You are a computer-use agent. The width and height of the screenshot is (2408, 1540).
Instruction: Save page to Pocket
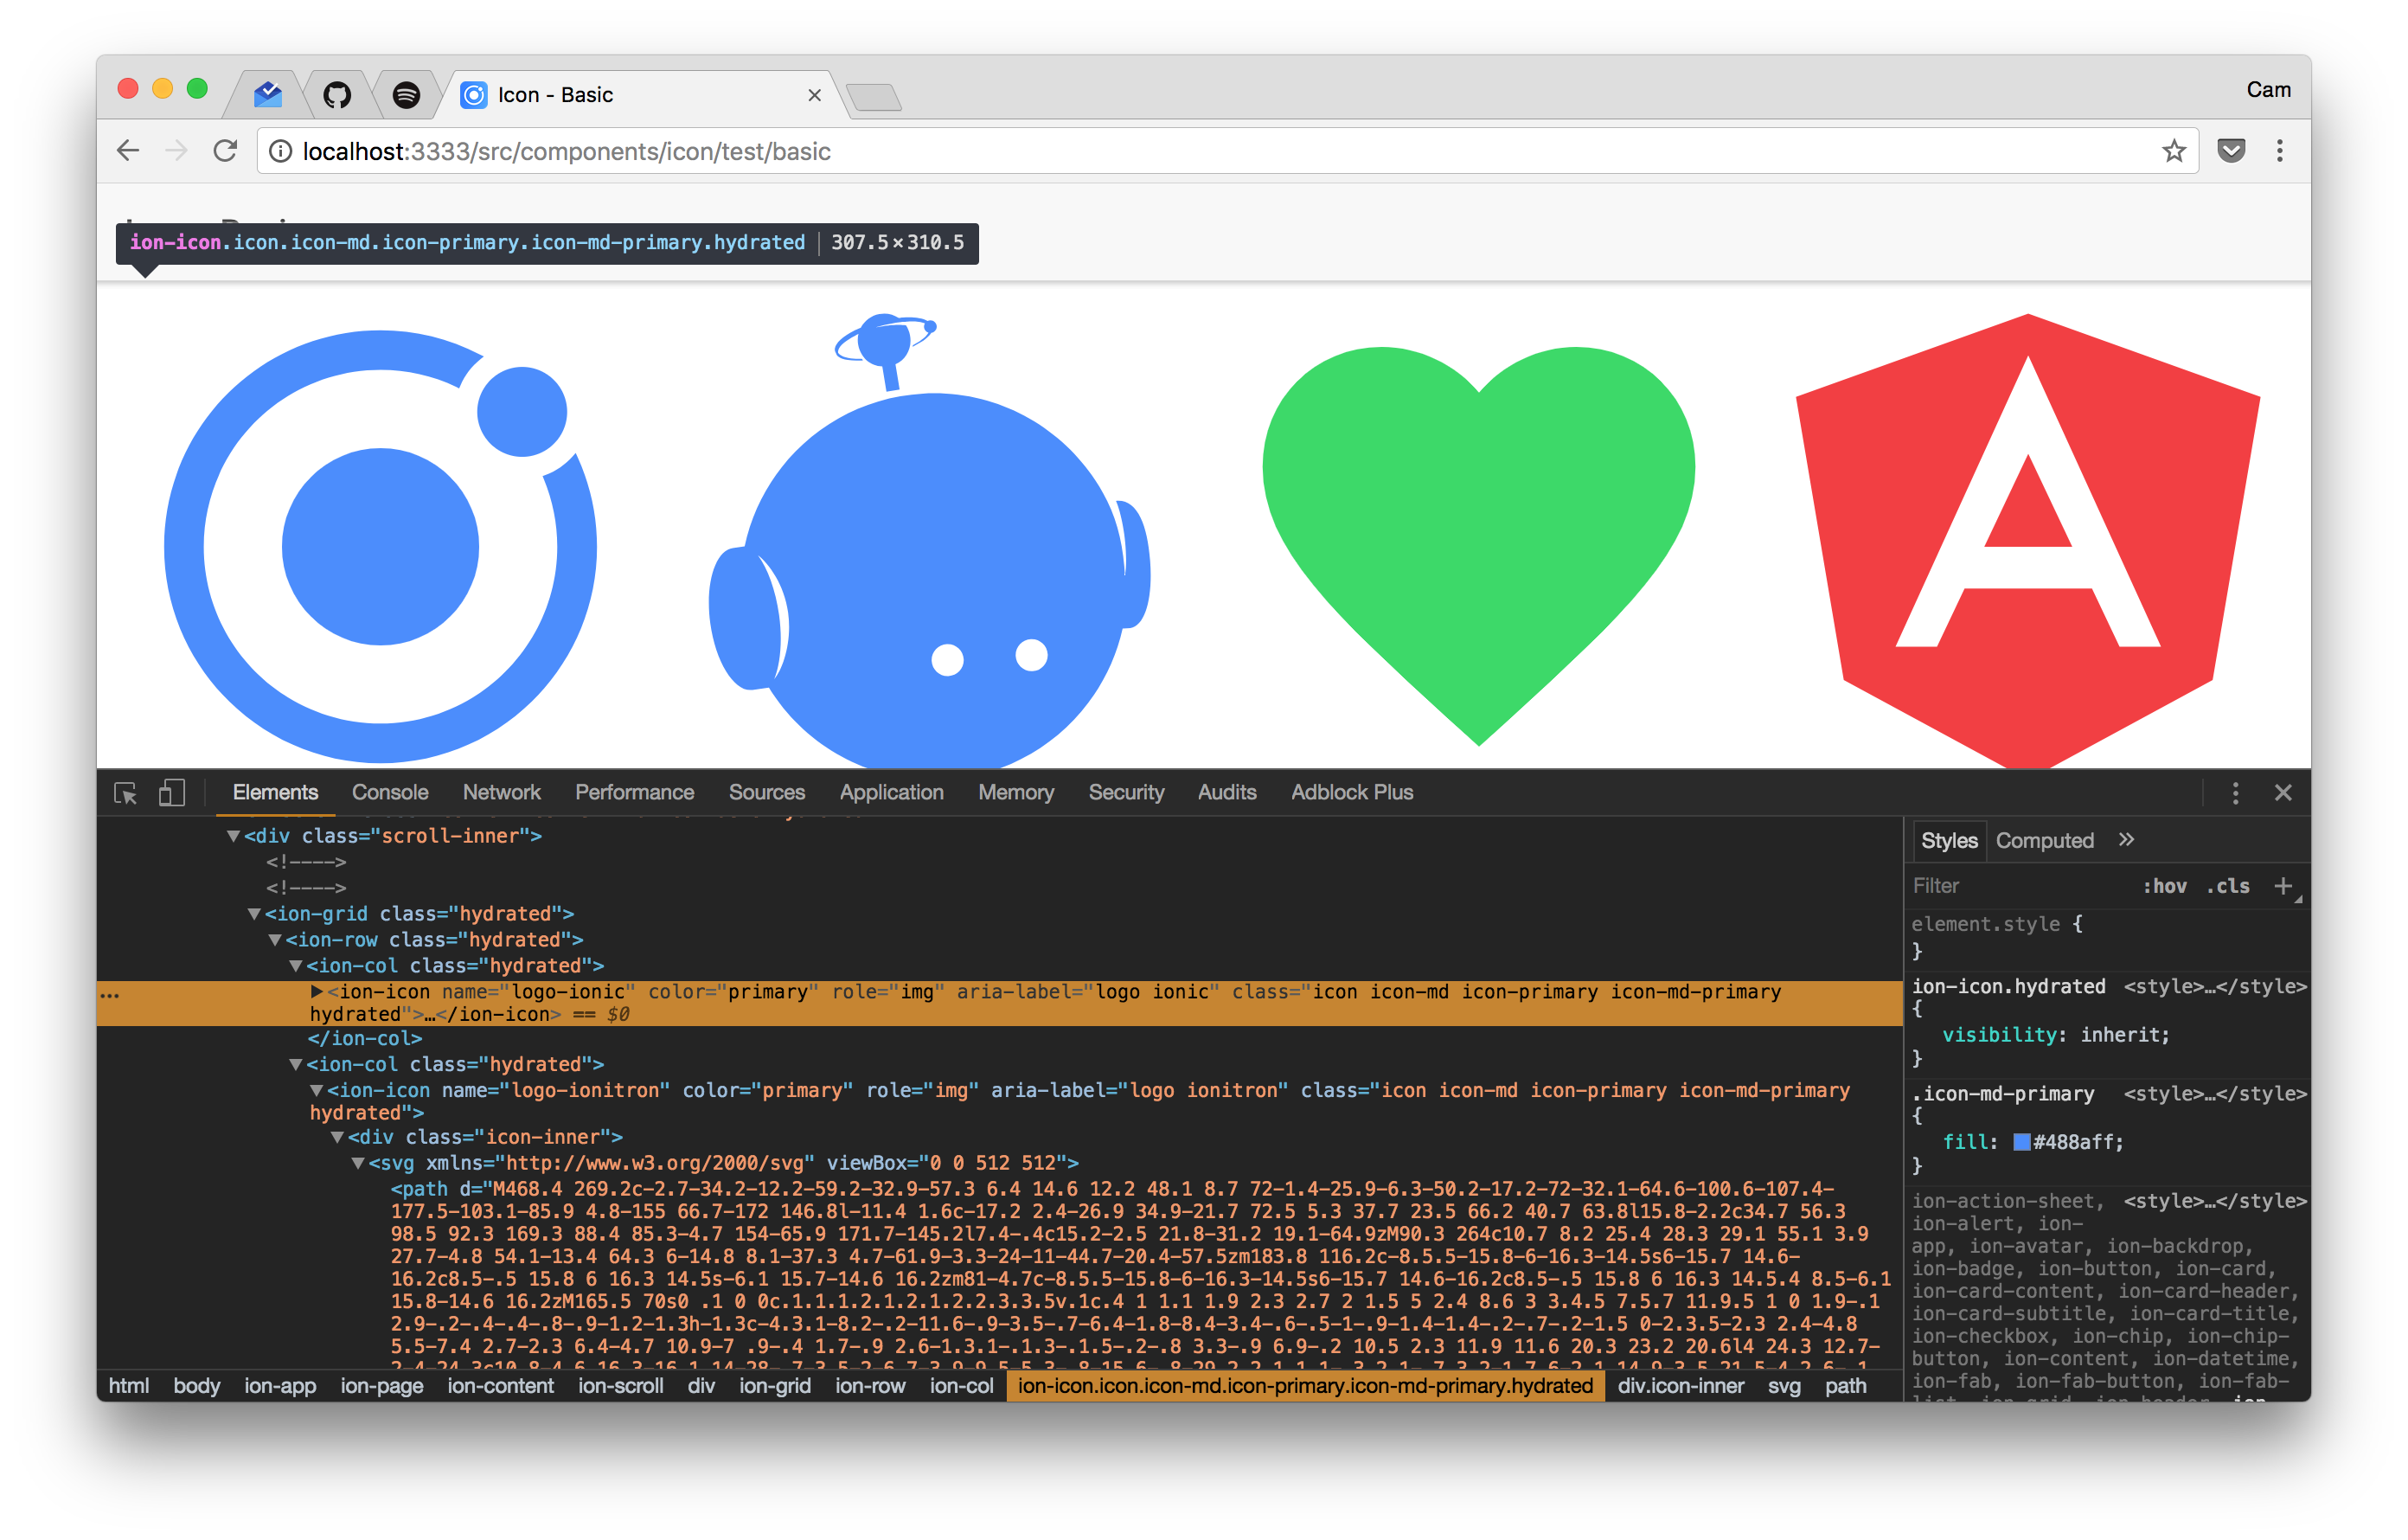click(x=2231, y=151)
